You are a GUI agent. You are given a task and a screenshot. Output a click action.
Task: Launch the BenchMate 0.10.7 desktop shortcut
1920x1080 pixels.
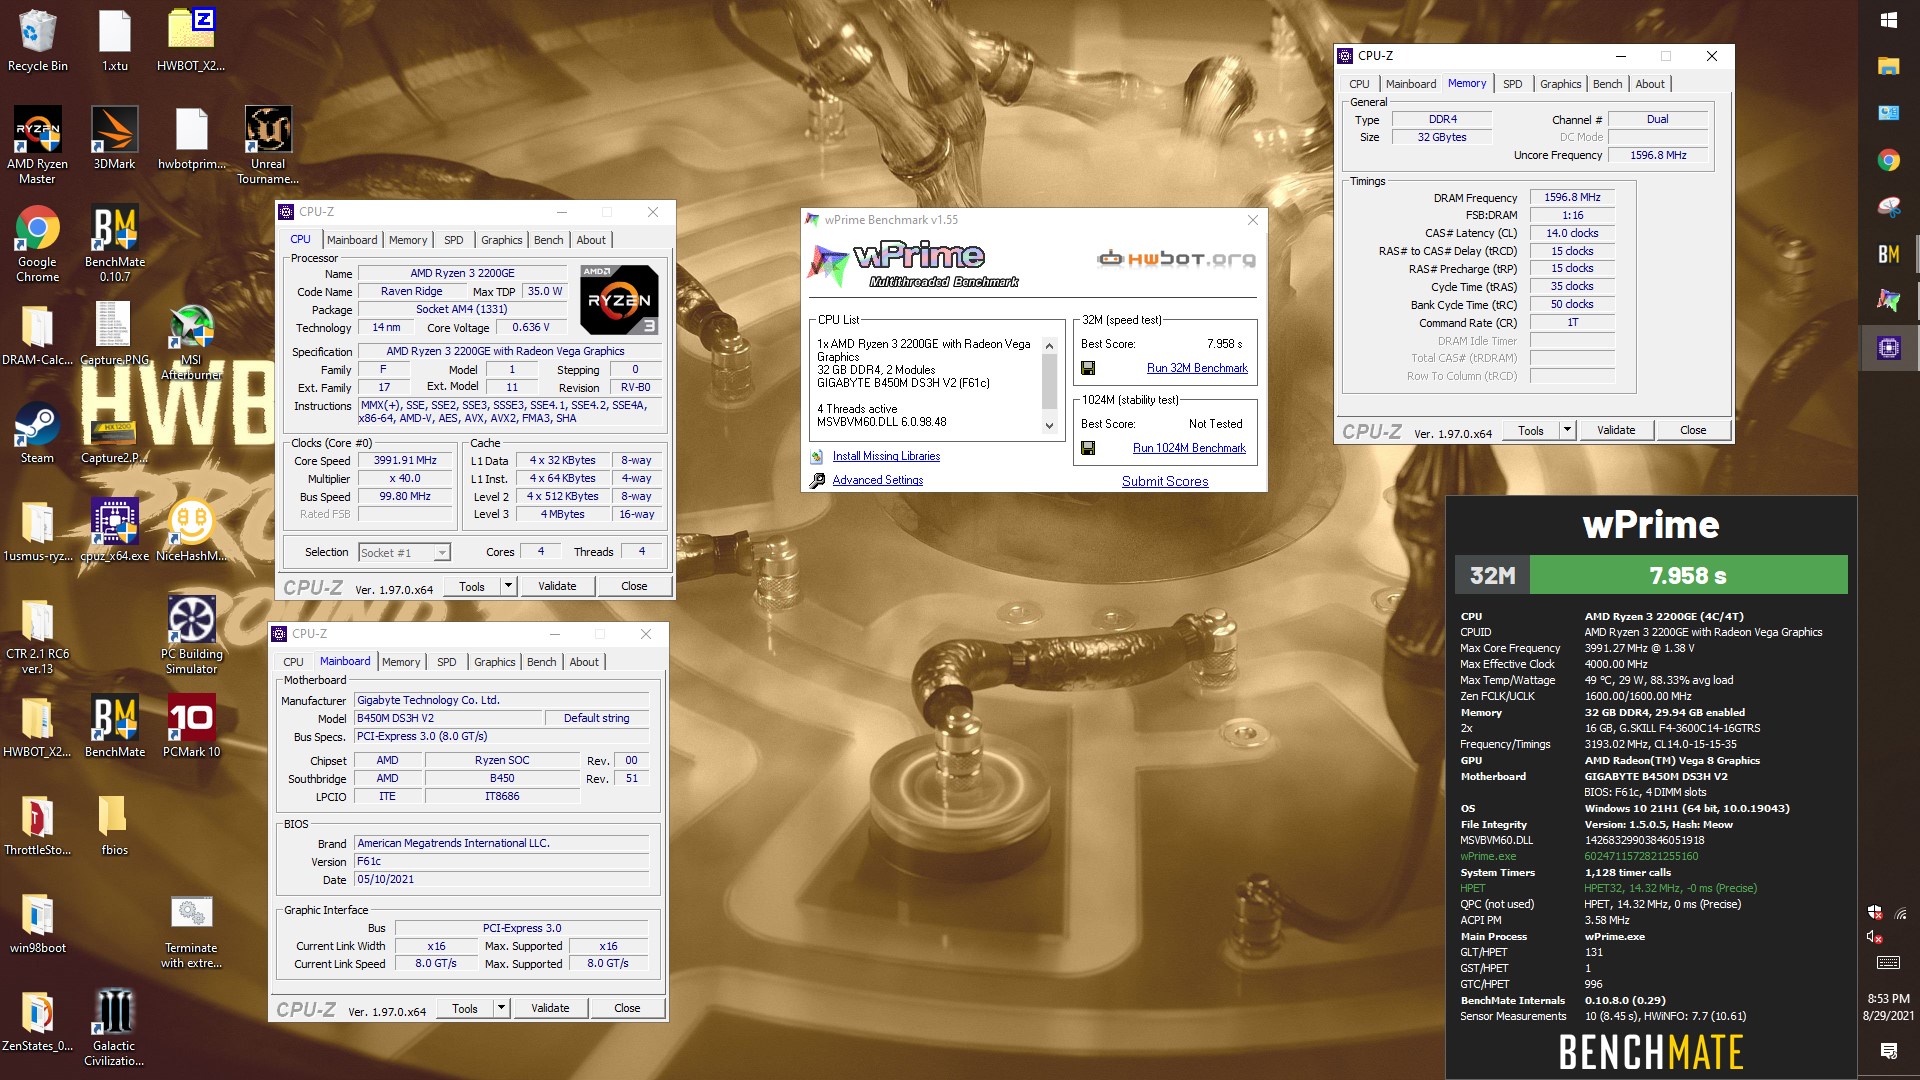click(114, 243)
